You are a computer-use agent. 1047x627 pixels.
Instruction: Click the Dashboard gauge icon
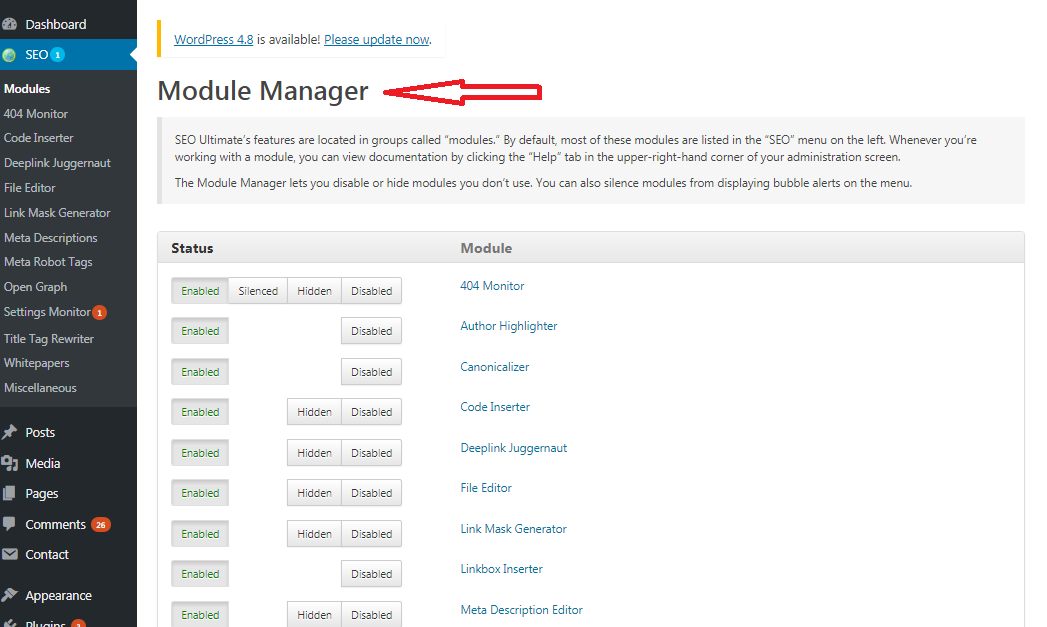9,25
